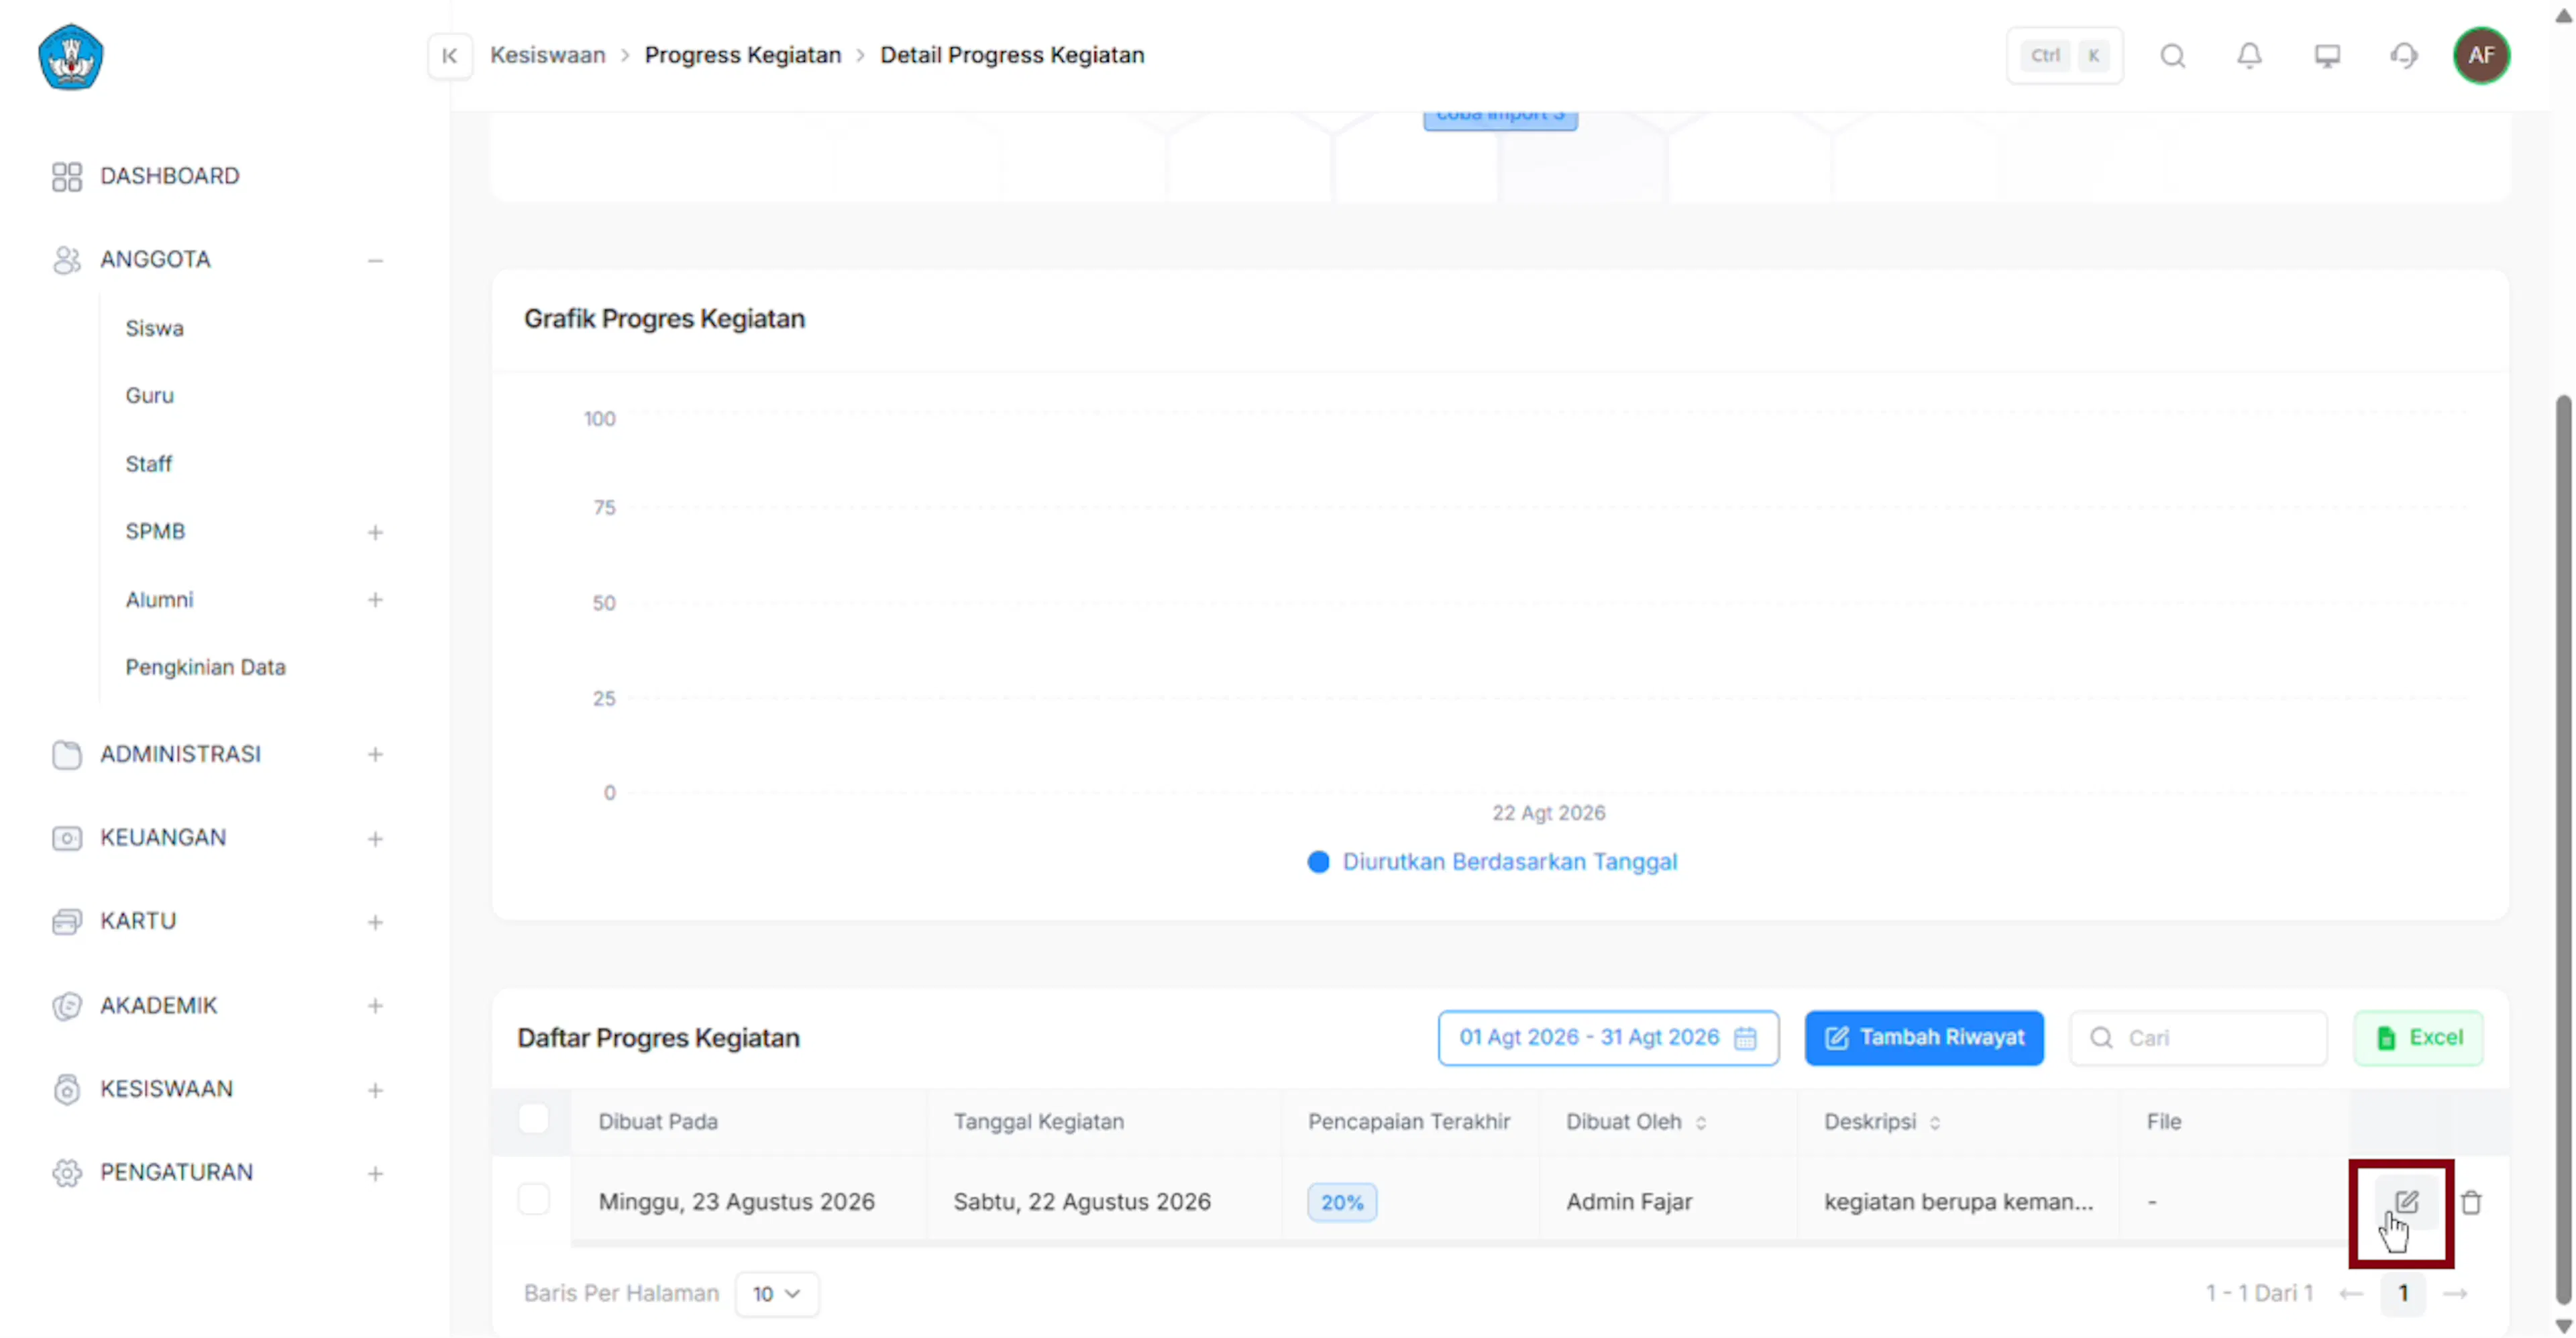Click the Dashboard grid icon

[x=67, y=177]
